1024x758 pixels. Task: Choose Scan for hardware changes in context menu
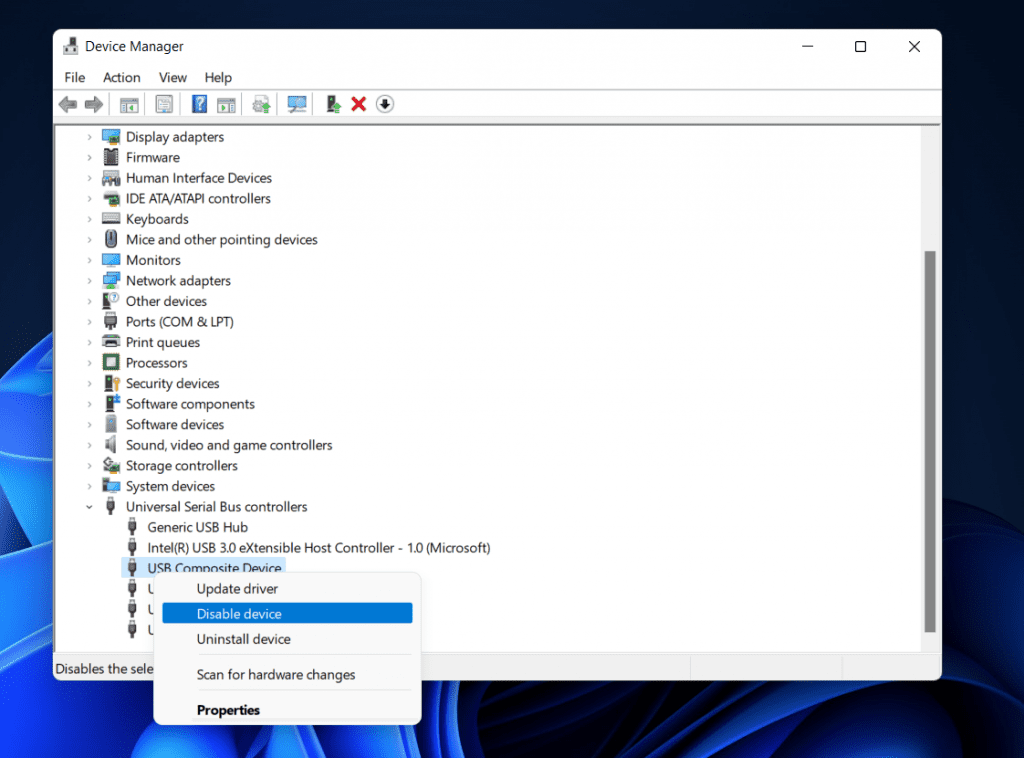tap(275, 674)
